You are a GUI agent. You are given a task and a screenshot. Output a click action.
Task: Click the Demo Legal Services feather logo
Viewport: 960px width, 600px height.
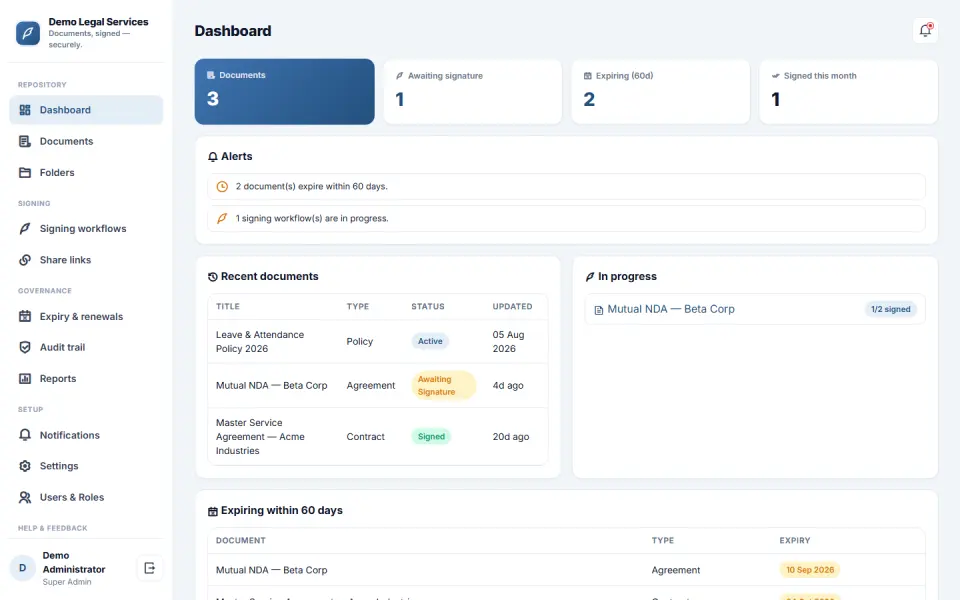click(x=28, y=33)
